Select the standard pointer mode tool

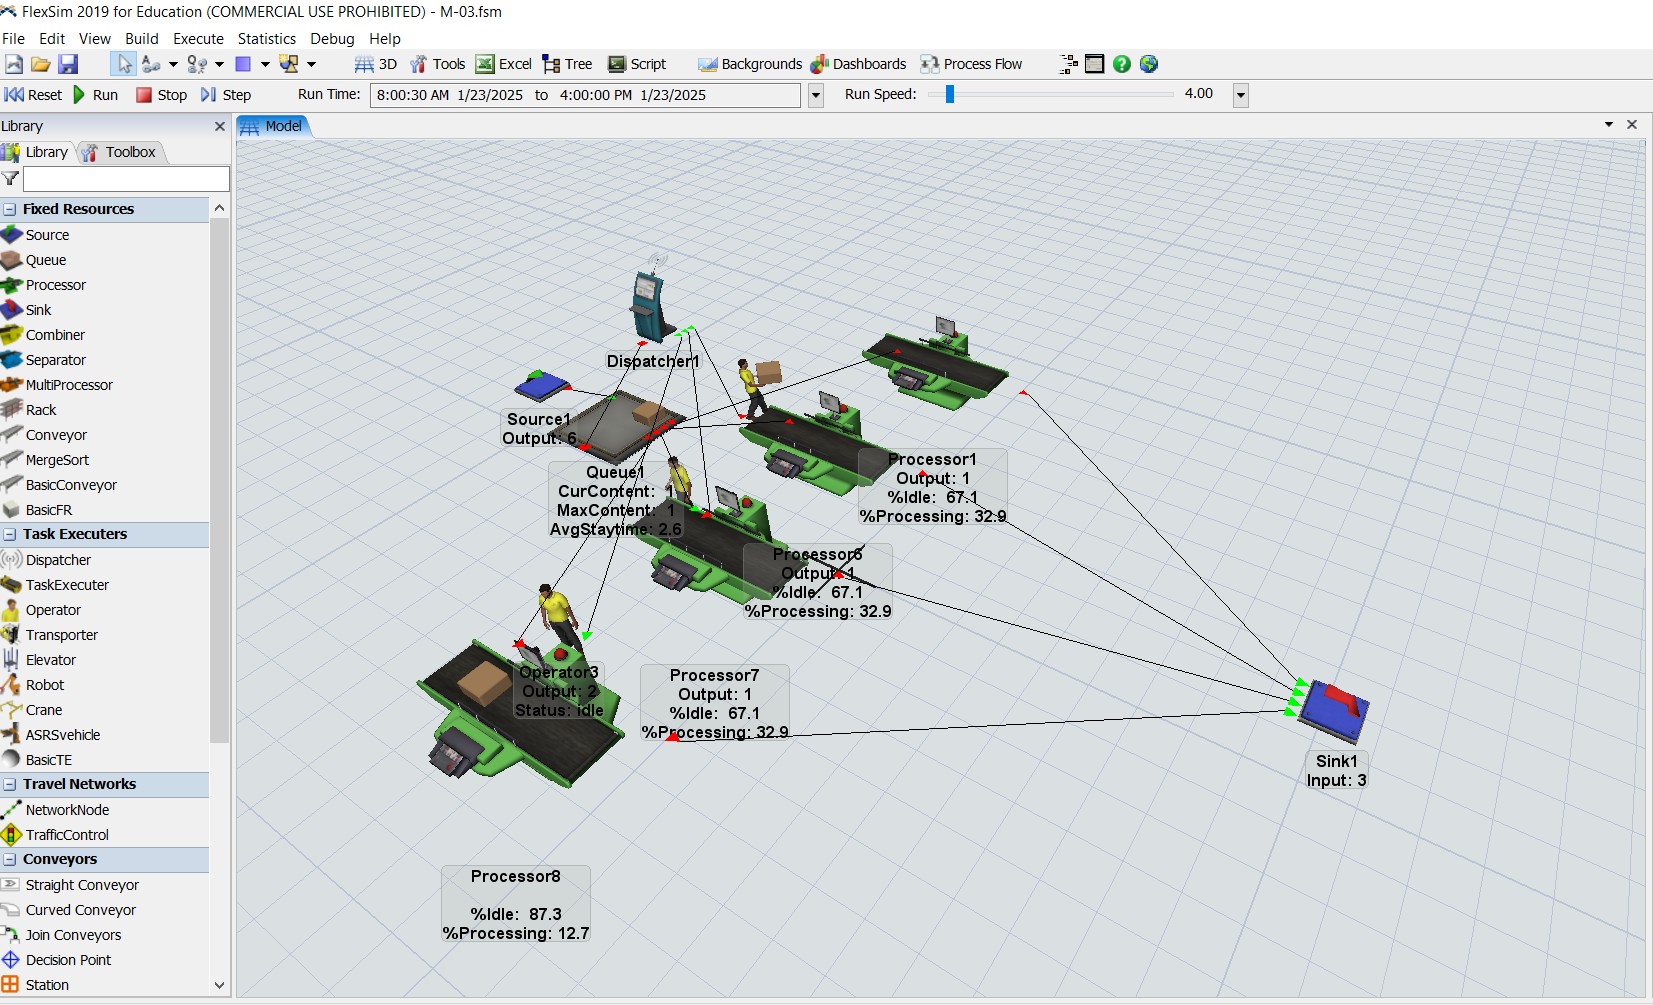click(124, 64)
